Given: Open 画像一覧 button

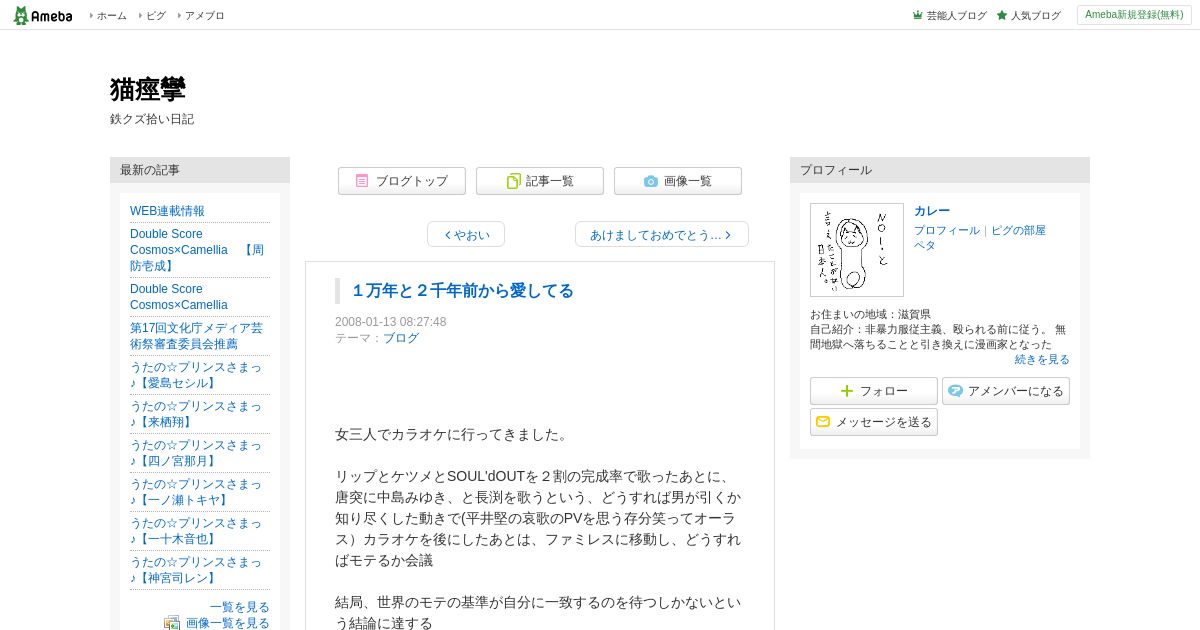Looking at the screenshot, I should [x=678, y=181].
